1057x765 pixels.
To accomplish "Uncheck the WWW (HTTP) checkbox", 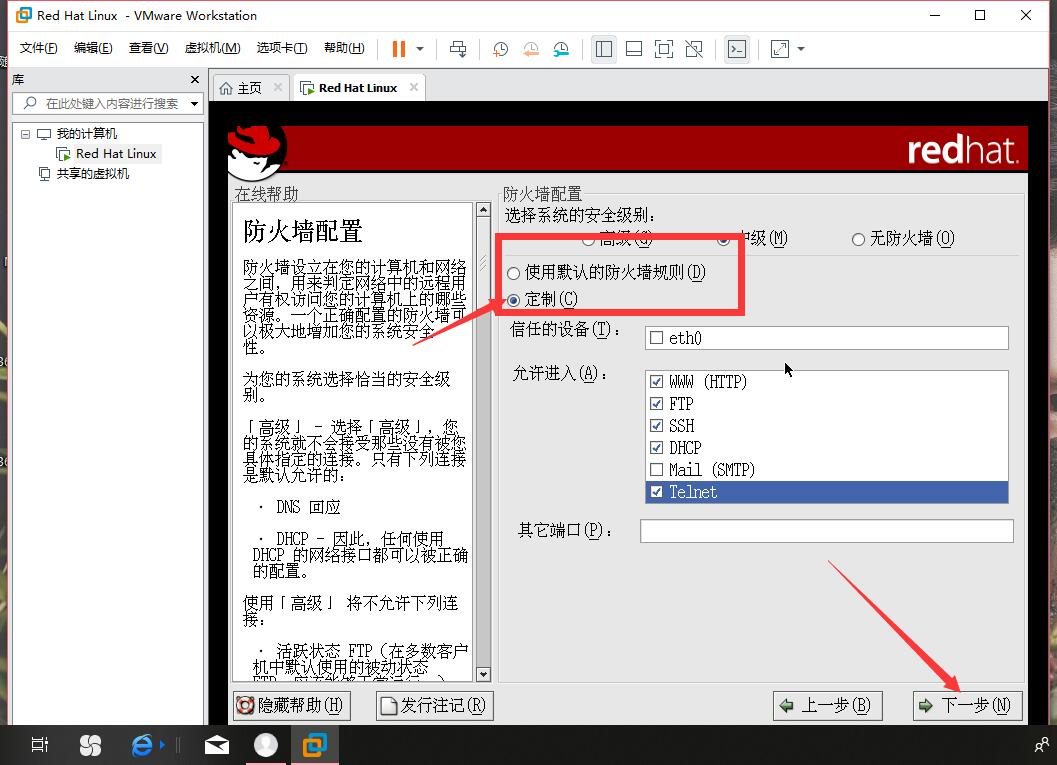I will click(x=657, y=381).
